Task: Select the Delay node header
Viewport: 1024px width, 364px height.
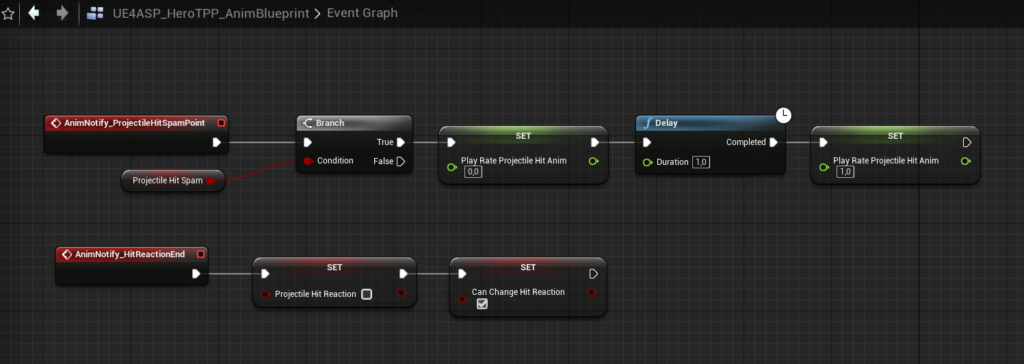Action: [x=710, y=123]
